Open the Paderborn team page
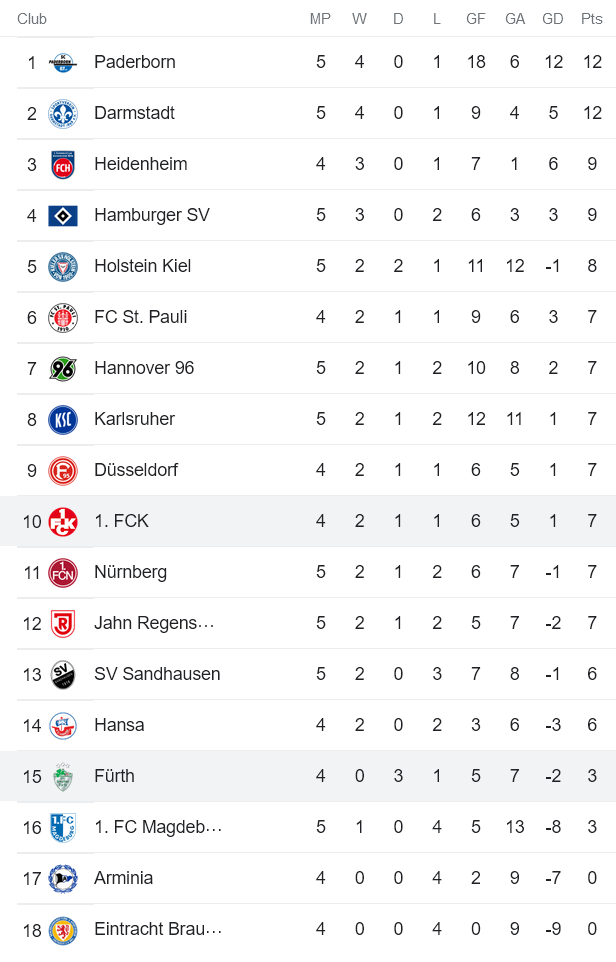 coord(136,61)
